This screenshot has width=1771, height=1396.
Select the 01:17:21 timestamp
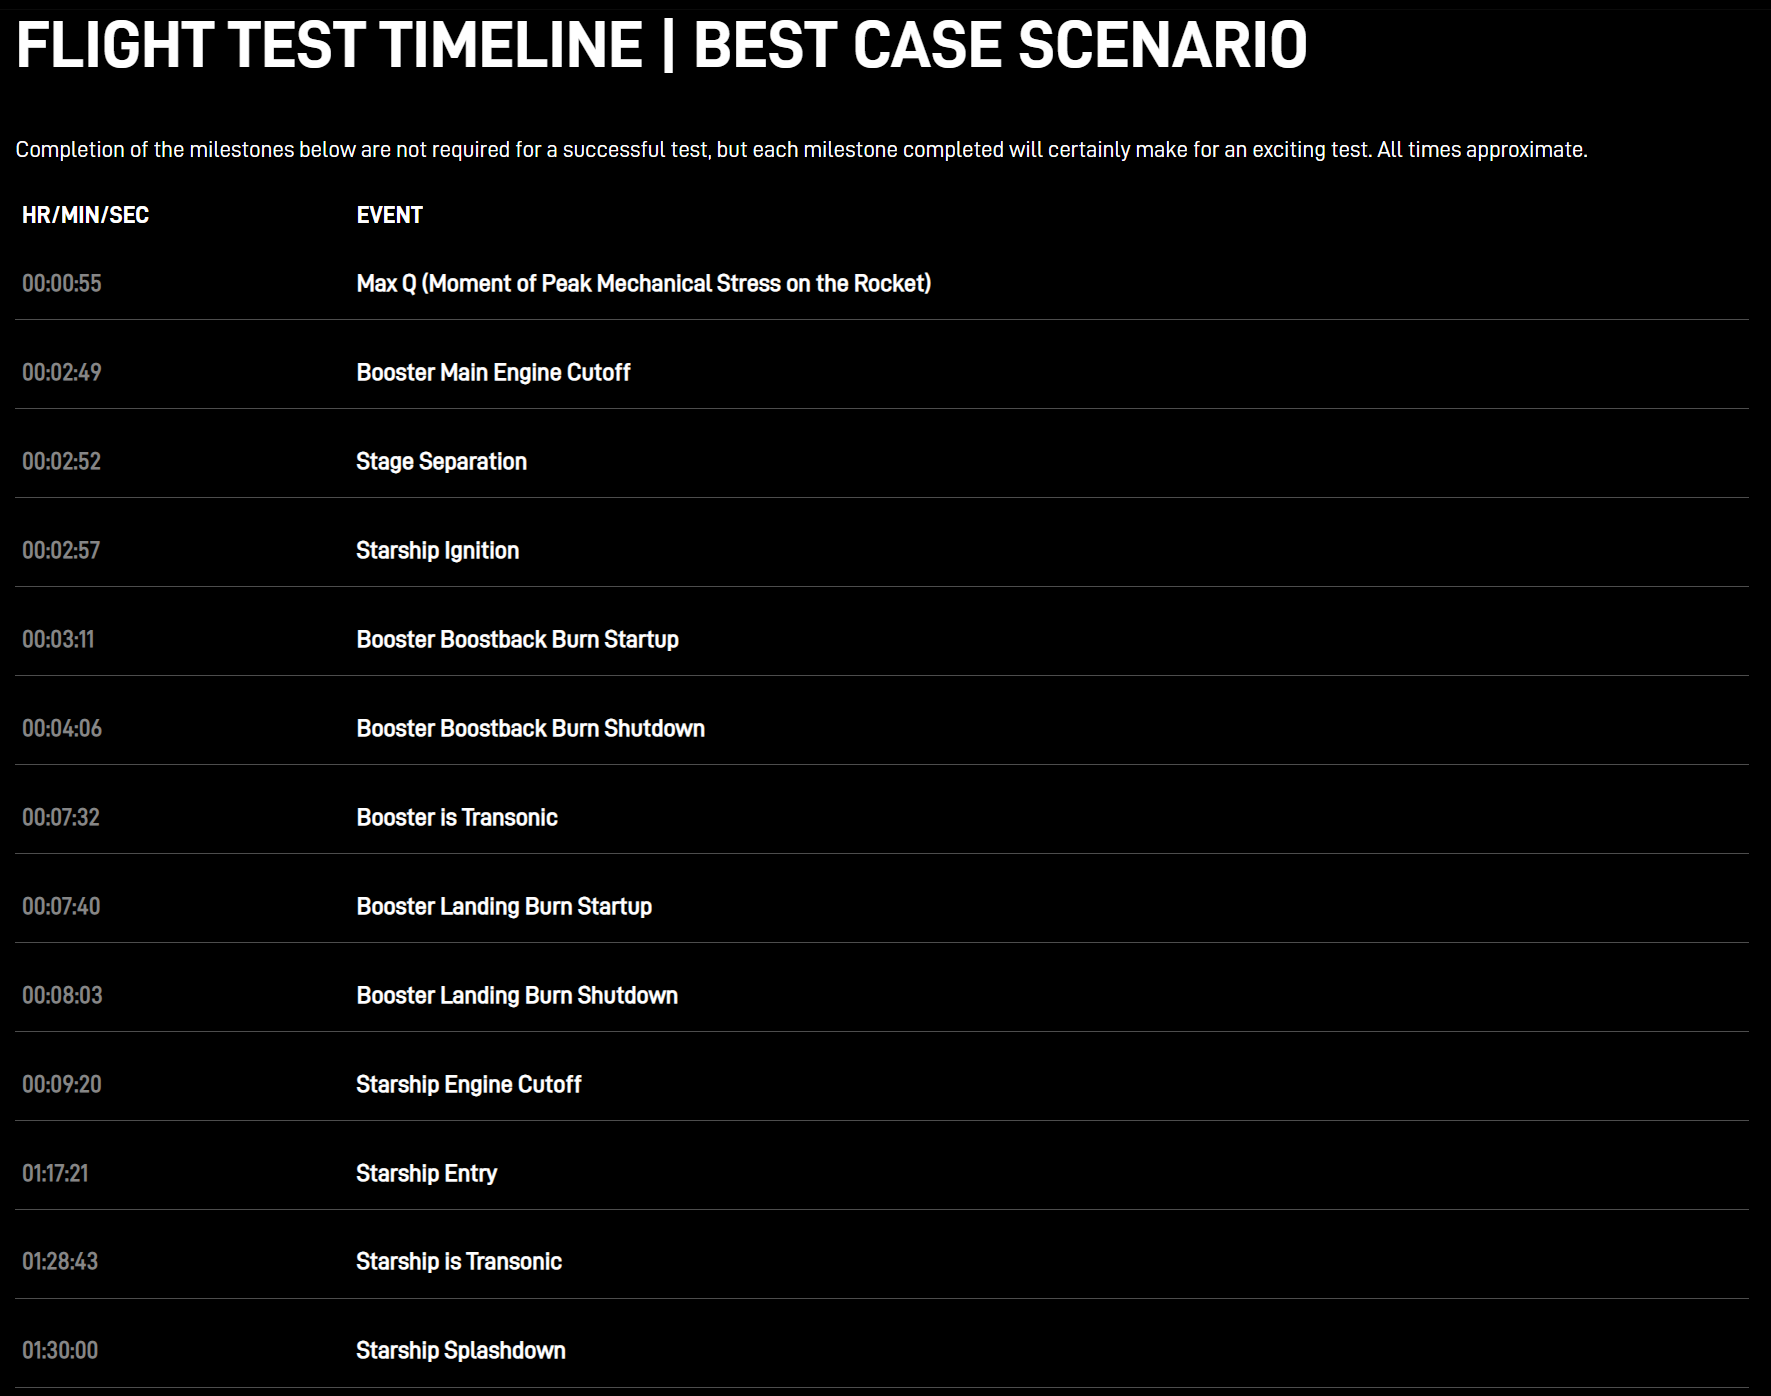55,1173
